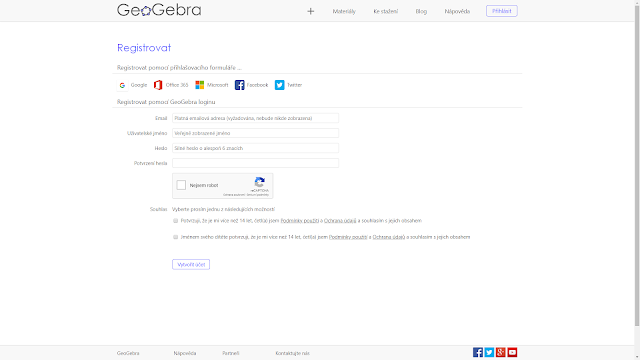
Task: Register with the Office 365 icon
Action: [x=158, y=85]
